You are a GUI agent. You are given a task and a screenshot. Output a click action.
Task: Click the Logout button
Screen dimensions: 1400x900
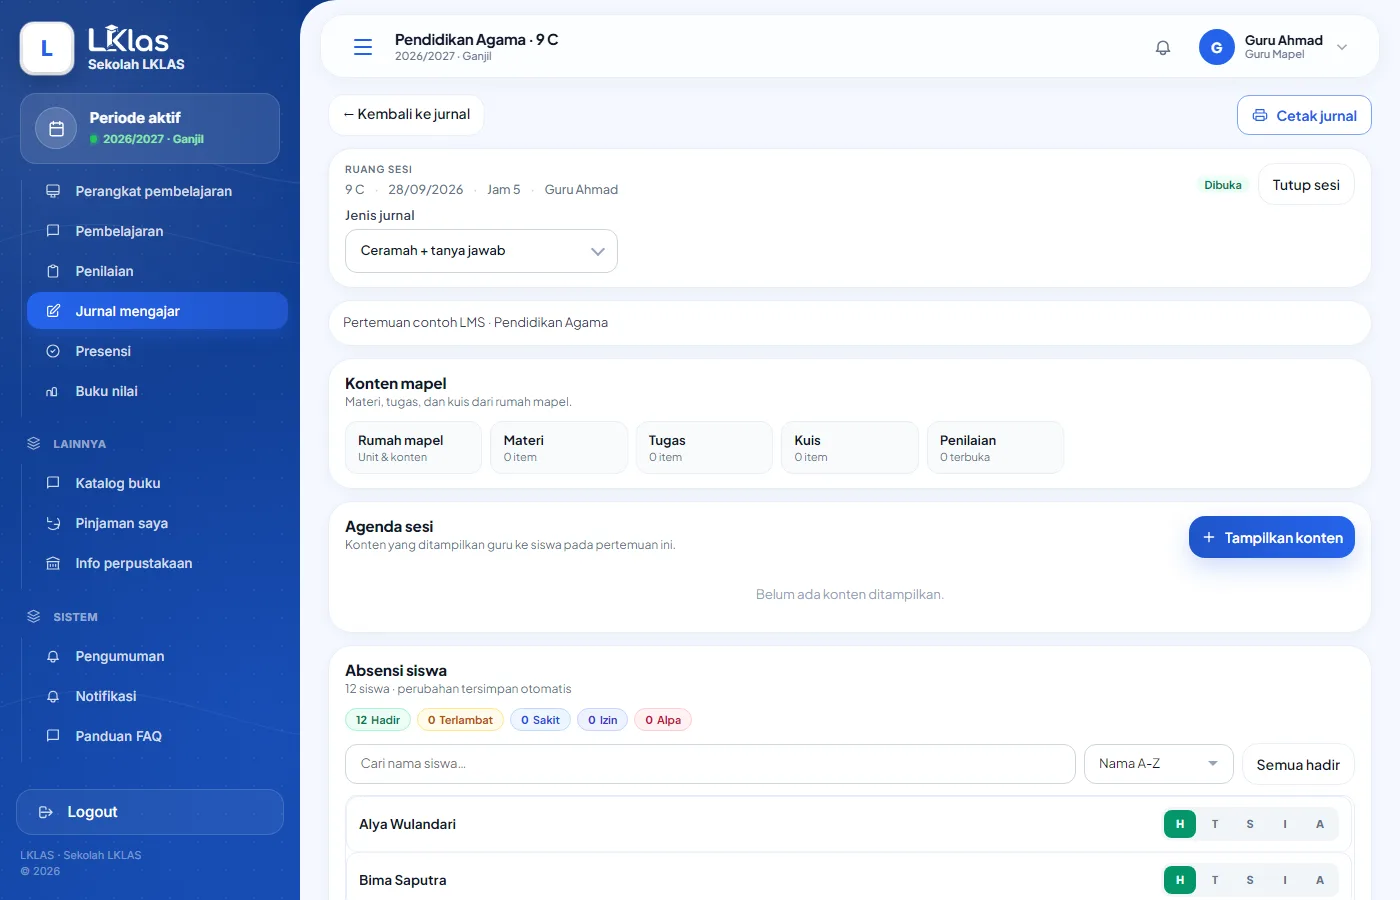pyautogui.click(x=150, y=812)
